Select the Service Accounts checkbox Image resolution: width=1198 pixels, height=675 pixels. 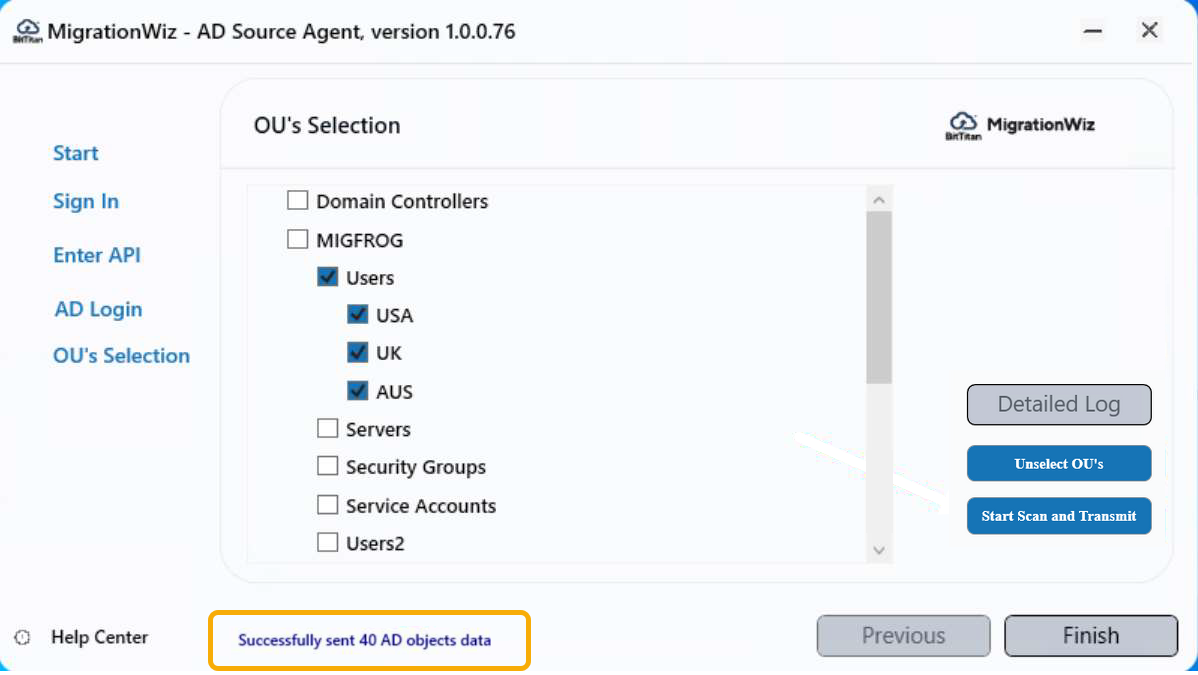327,504
